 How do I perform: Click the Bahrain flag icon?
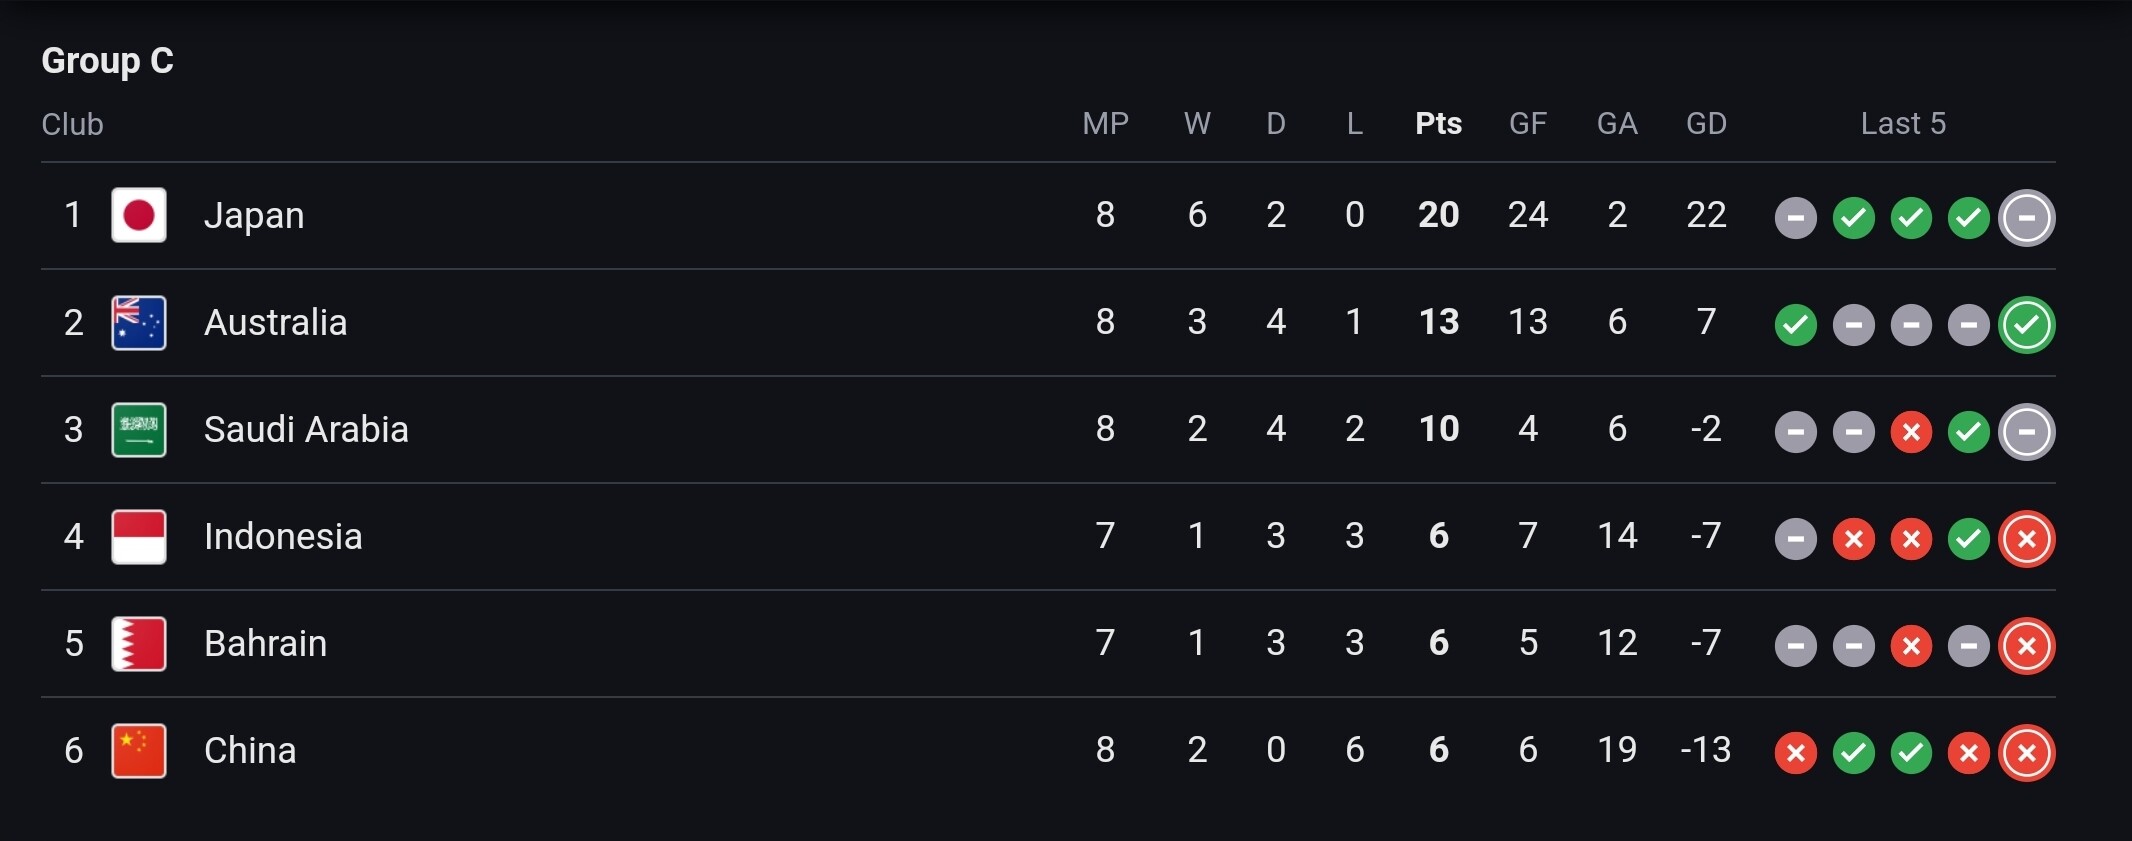click(x=139, y=644)
